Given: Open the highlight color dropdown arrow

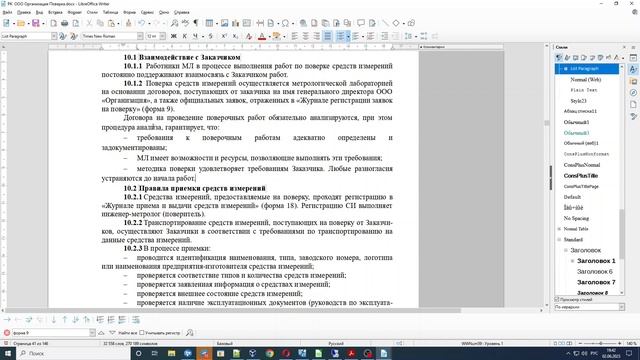Looking at the screenshot, I should click(284, 36).
